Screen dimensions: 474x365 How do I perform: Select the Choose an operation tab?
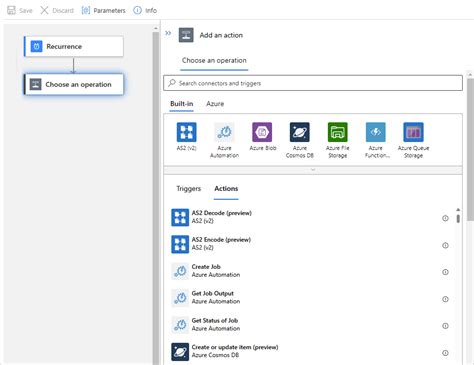[214, 61]
